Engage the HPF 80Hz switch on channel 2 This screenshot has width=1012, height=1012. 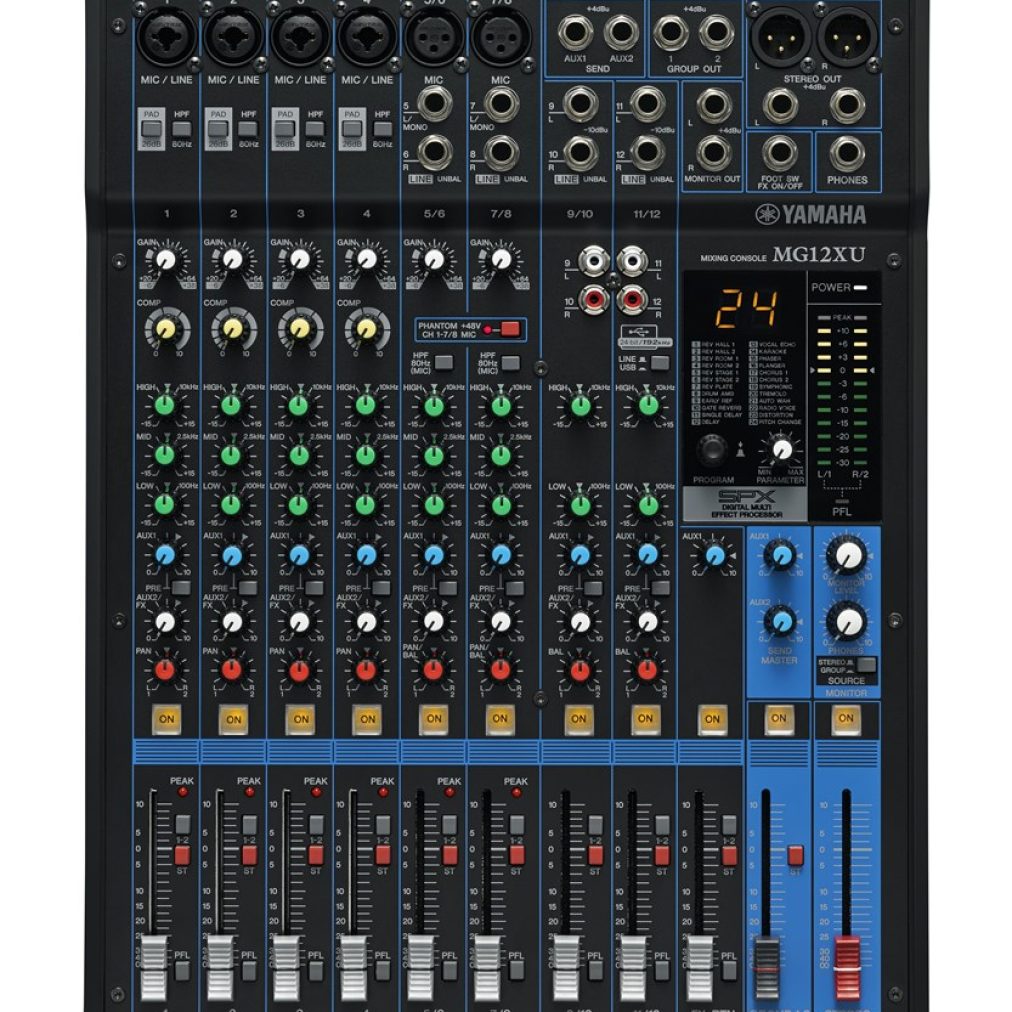click(248, 128)
